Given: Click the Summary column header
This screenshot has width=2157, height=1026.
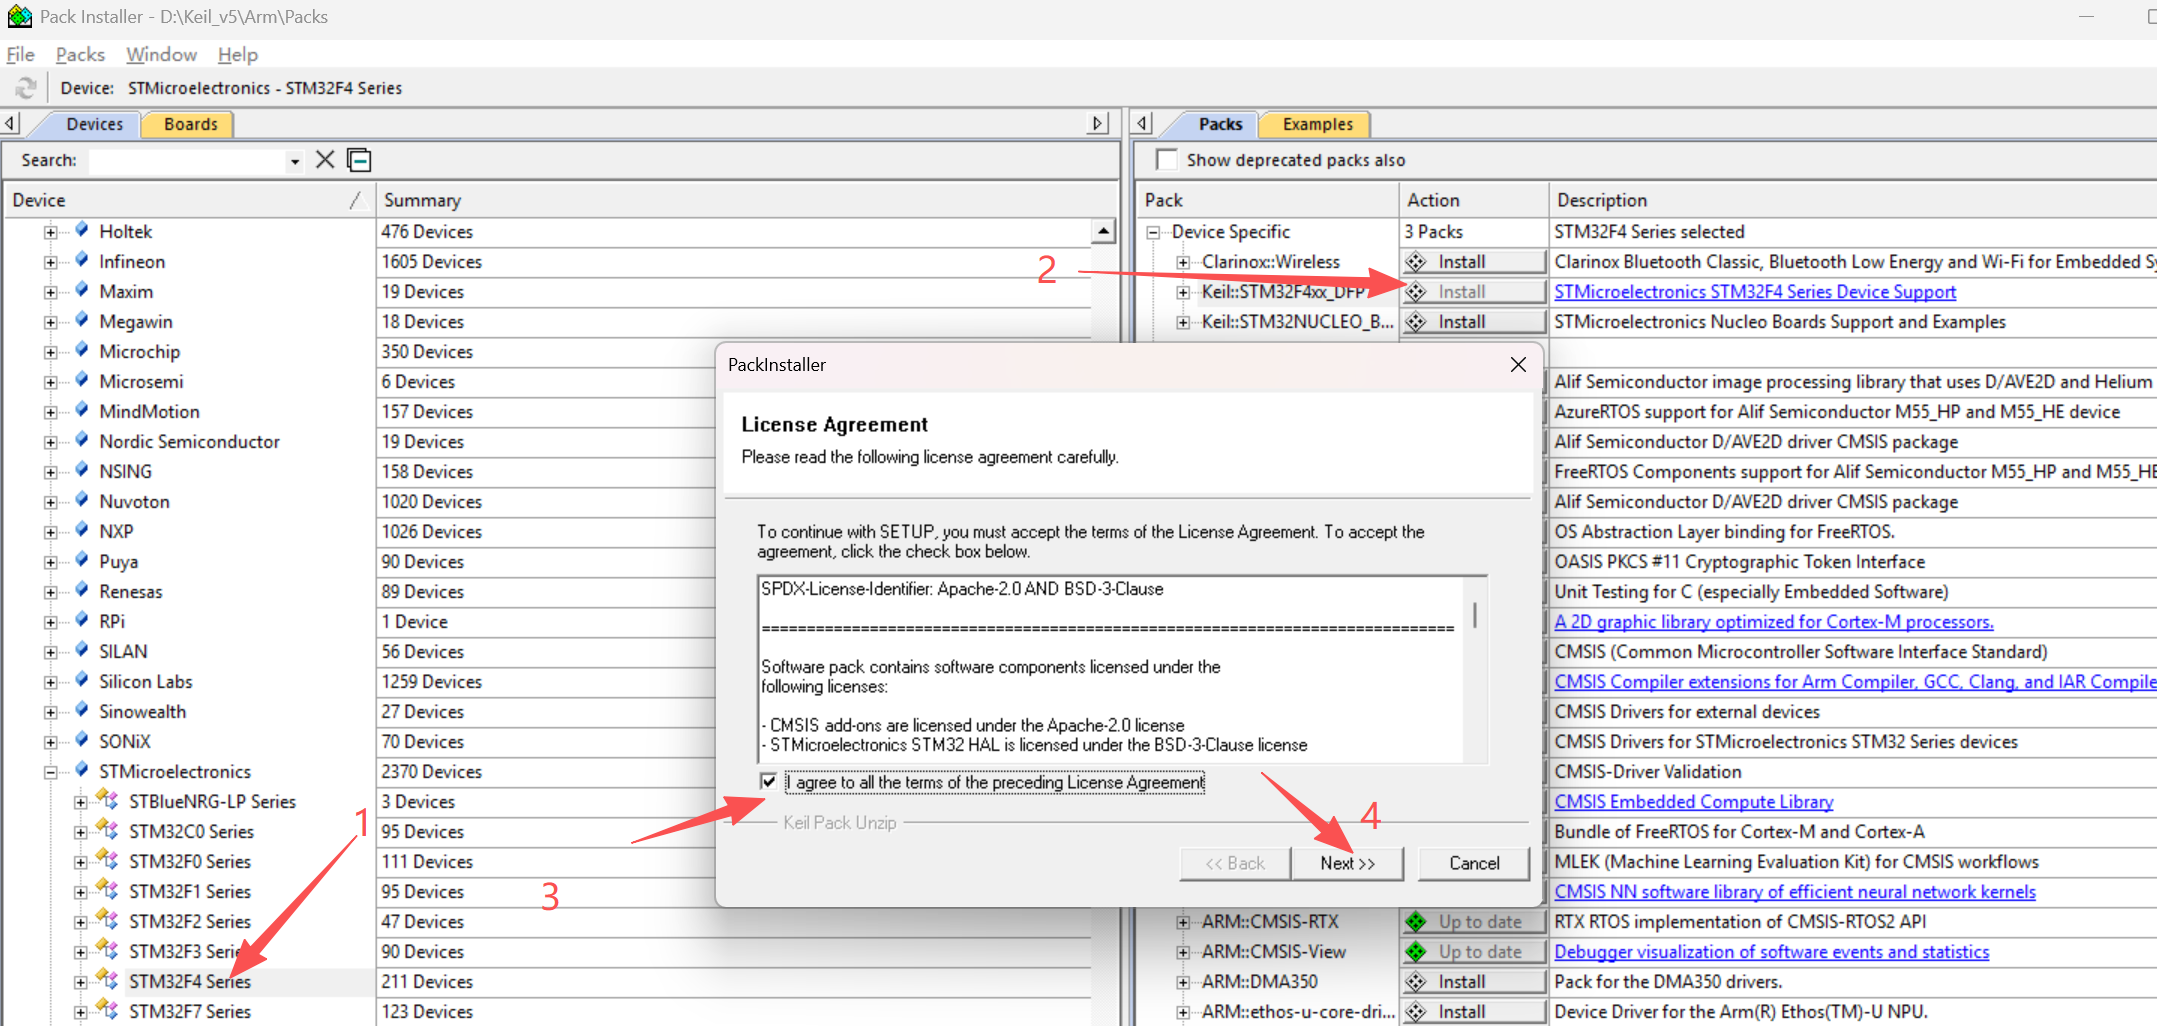Looking at the screenshot, I should coord(747,200).
